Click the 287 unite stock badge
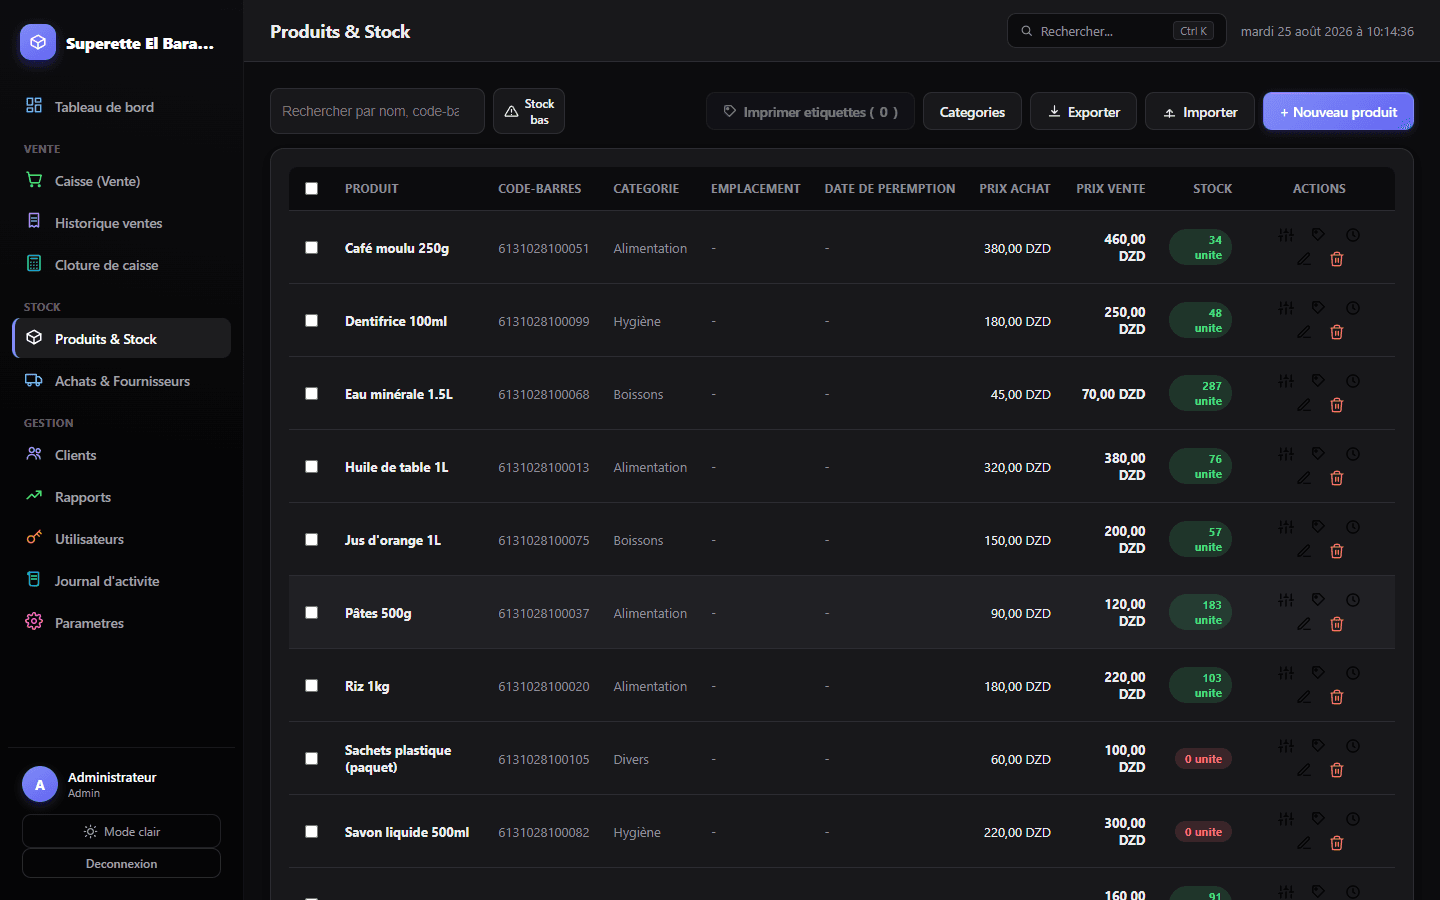 [x=1200, y=393]
